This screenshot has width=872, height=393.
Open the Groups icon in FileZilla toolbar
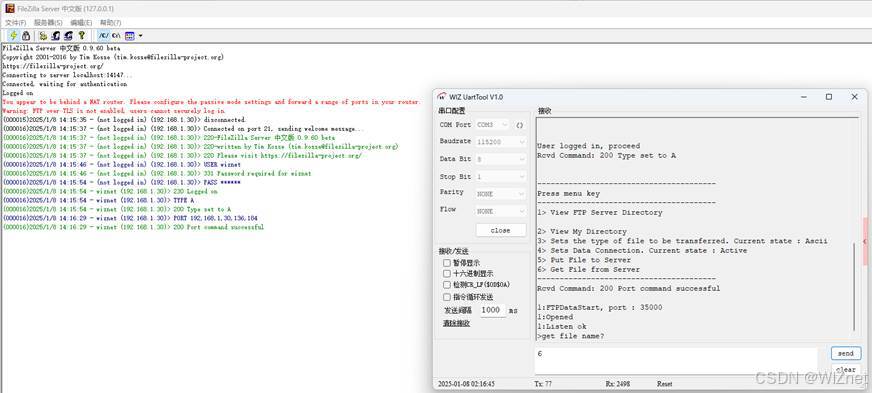pos(68,36)
